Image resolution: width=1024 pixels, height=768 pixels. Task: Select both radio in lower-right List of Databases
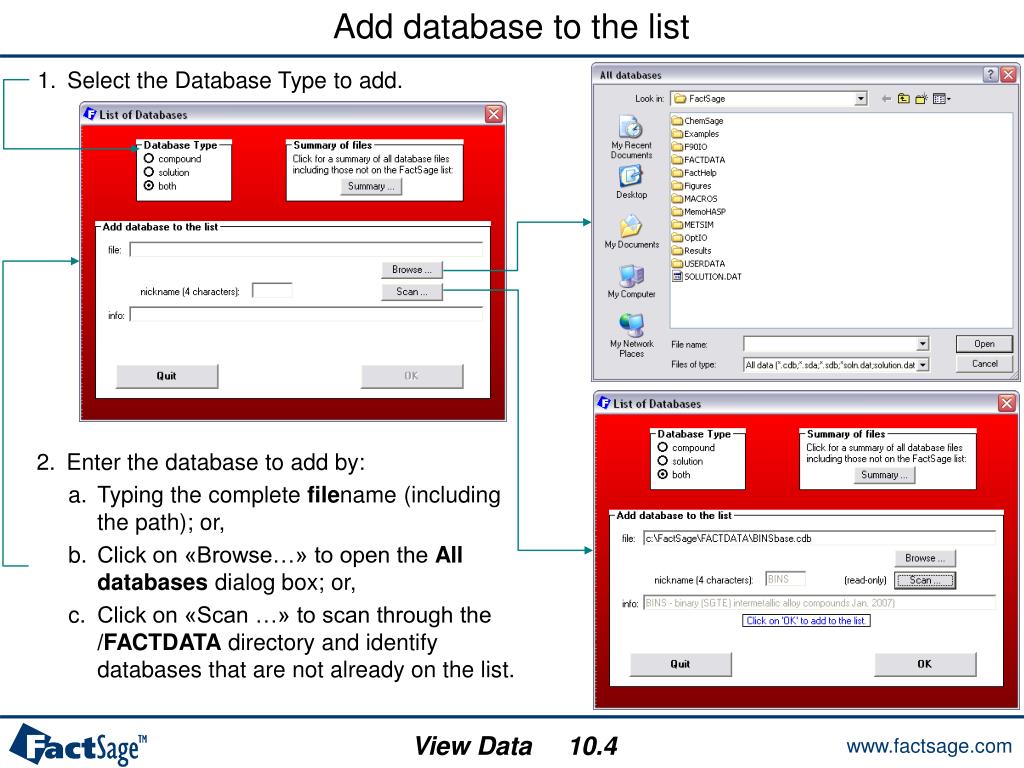point(663,475)
